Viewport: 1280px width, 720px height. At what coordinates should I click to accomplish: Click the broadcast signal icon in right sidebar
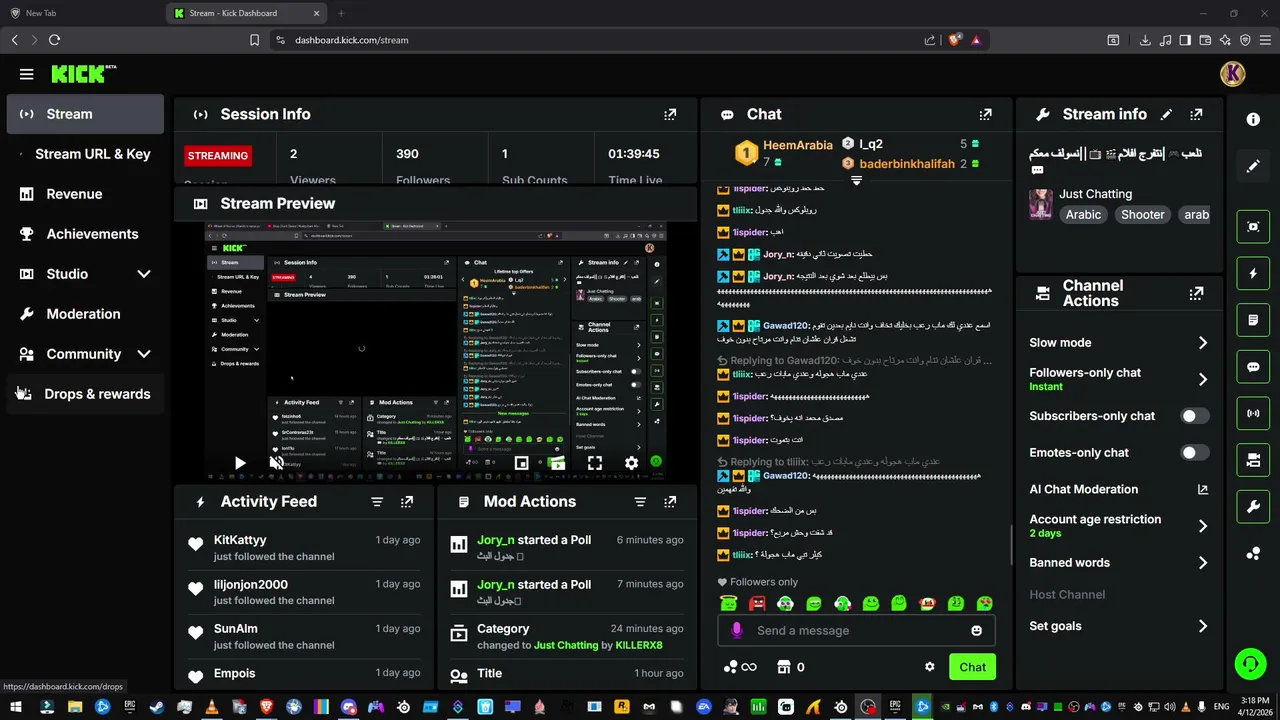[x=1253, y=413]
